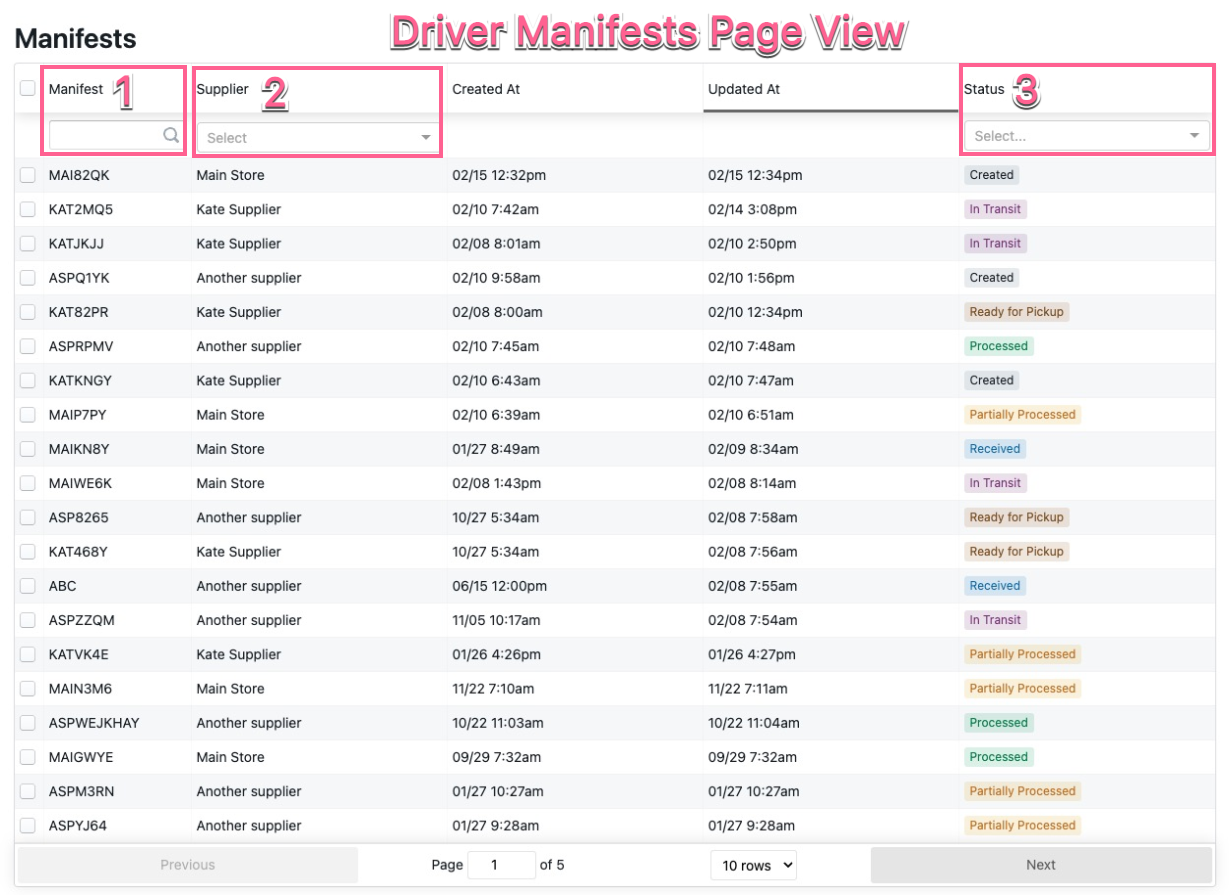Image resolution: width=1229 pixels, height=895 pixels.
Task: Open manifest ASPWEJKHAY row
Action: (x=94, y=723)
